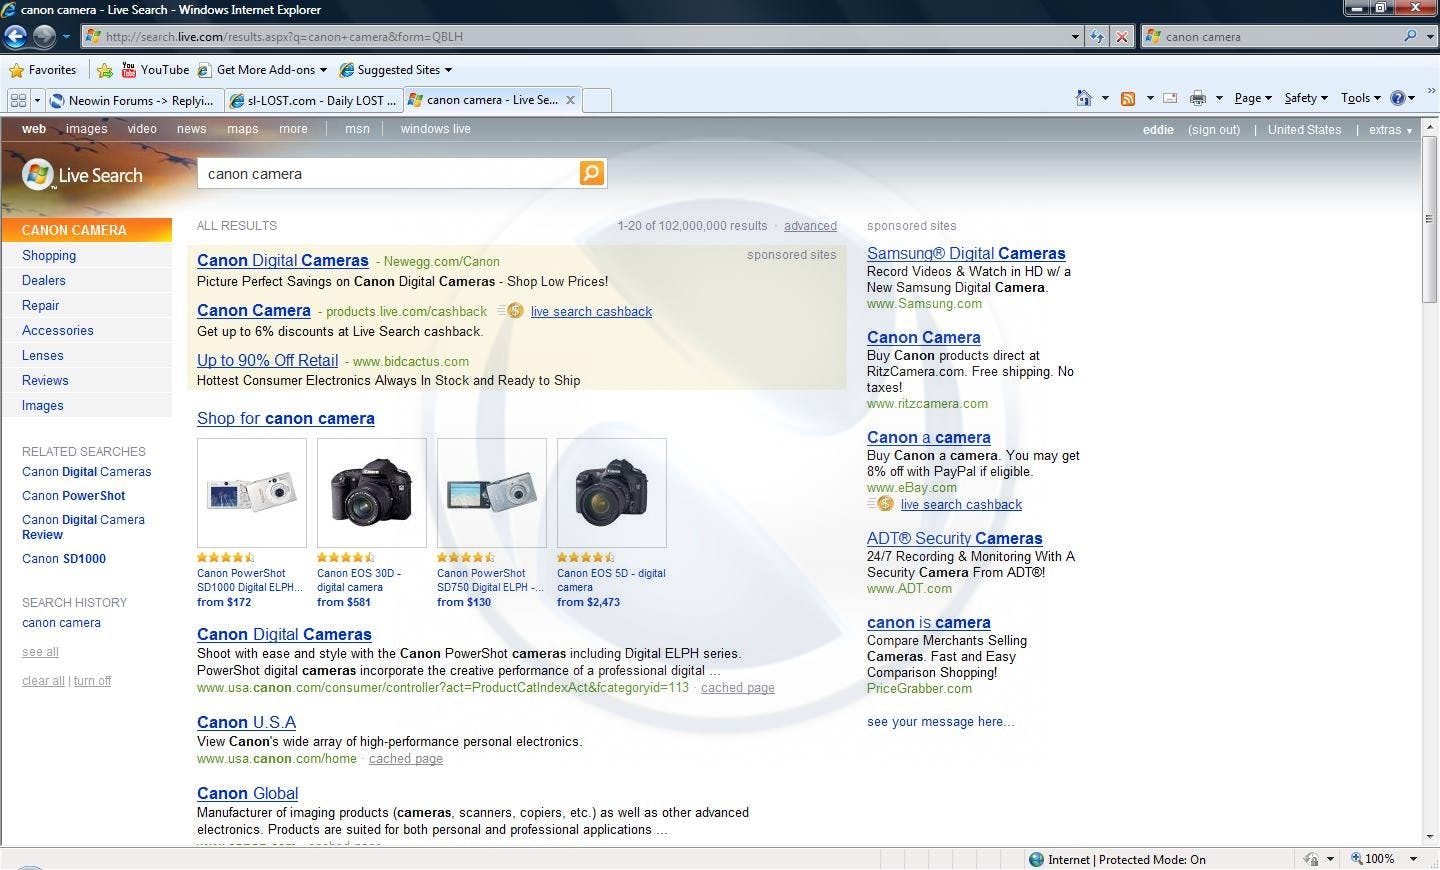The image size is (1440, 870).
Task: Click the Read Mail envelope icon
Action: pyautogui.click(x=1169, y=98)
